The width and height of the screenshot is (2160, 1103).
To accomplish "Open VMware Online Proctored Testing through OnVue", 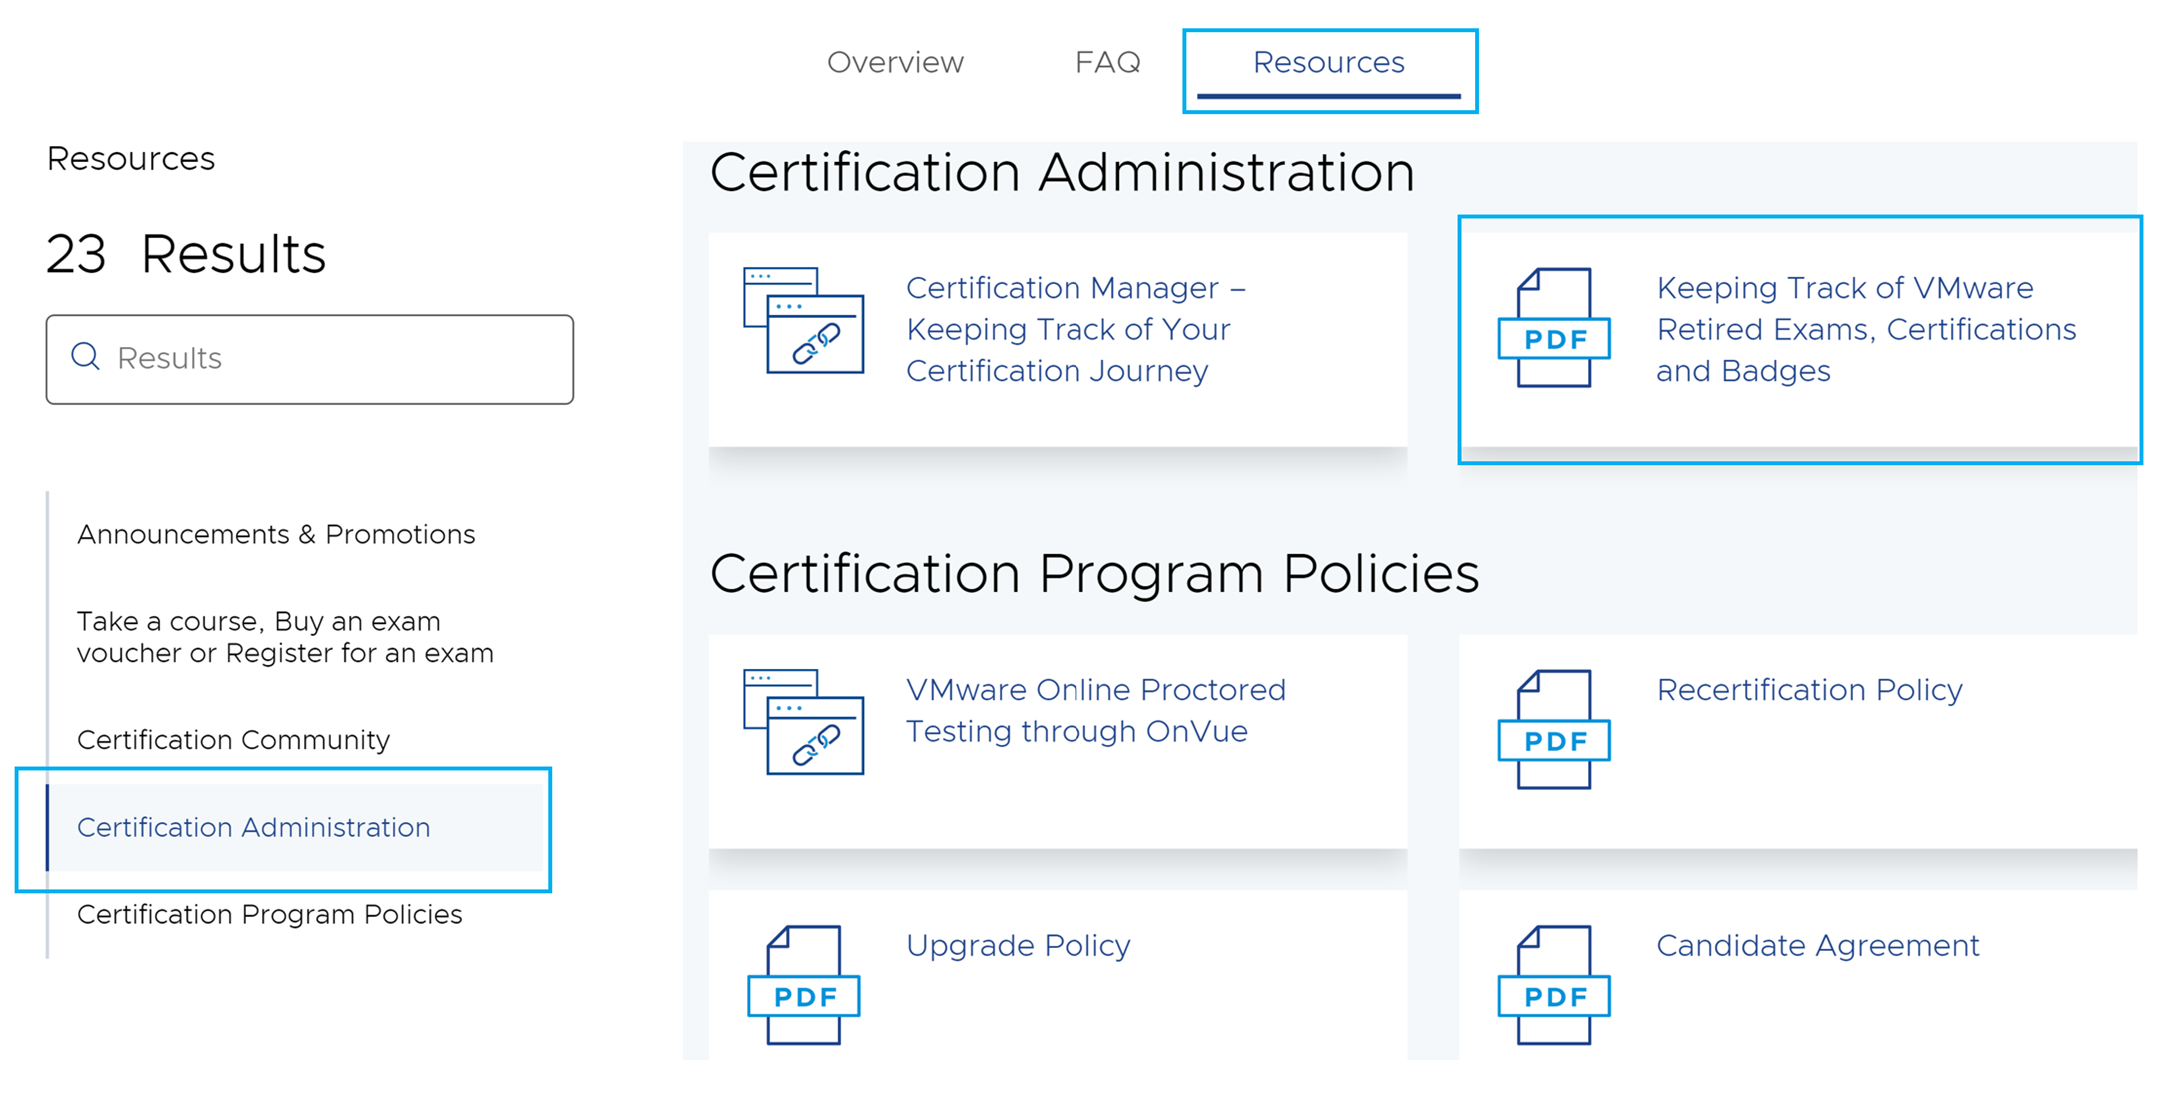I will point(1095,710).
